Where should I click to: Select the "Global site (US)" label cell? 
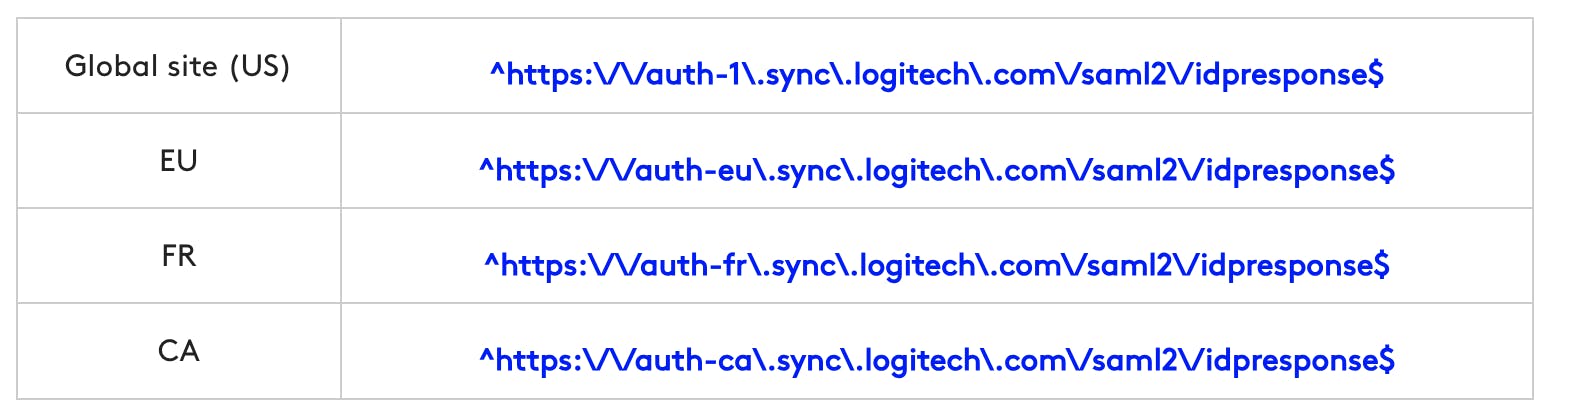click(178, 67)
